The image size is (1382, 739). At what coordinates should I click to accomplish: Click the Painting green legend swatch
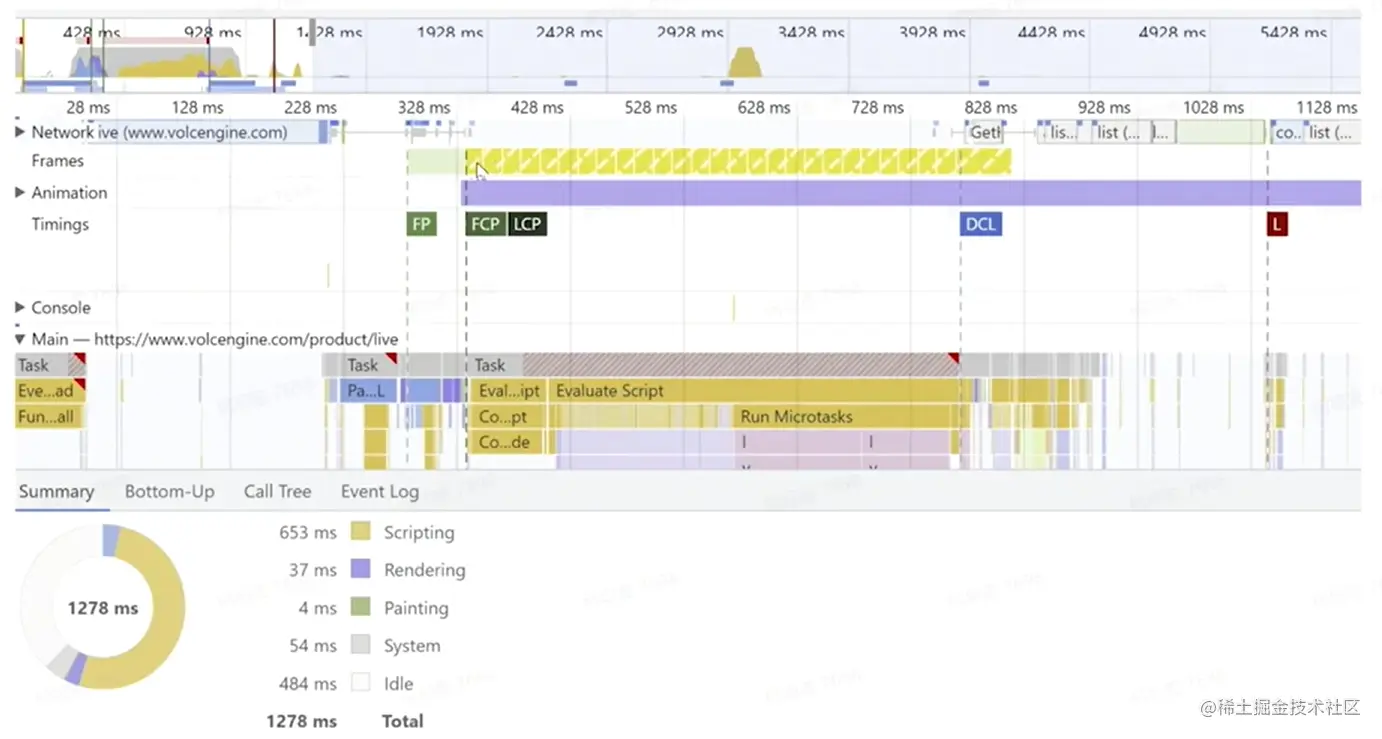(361, 607)
